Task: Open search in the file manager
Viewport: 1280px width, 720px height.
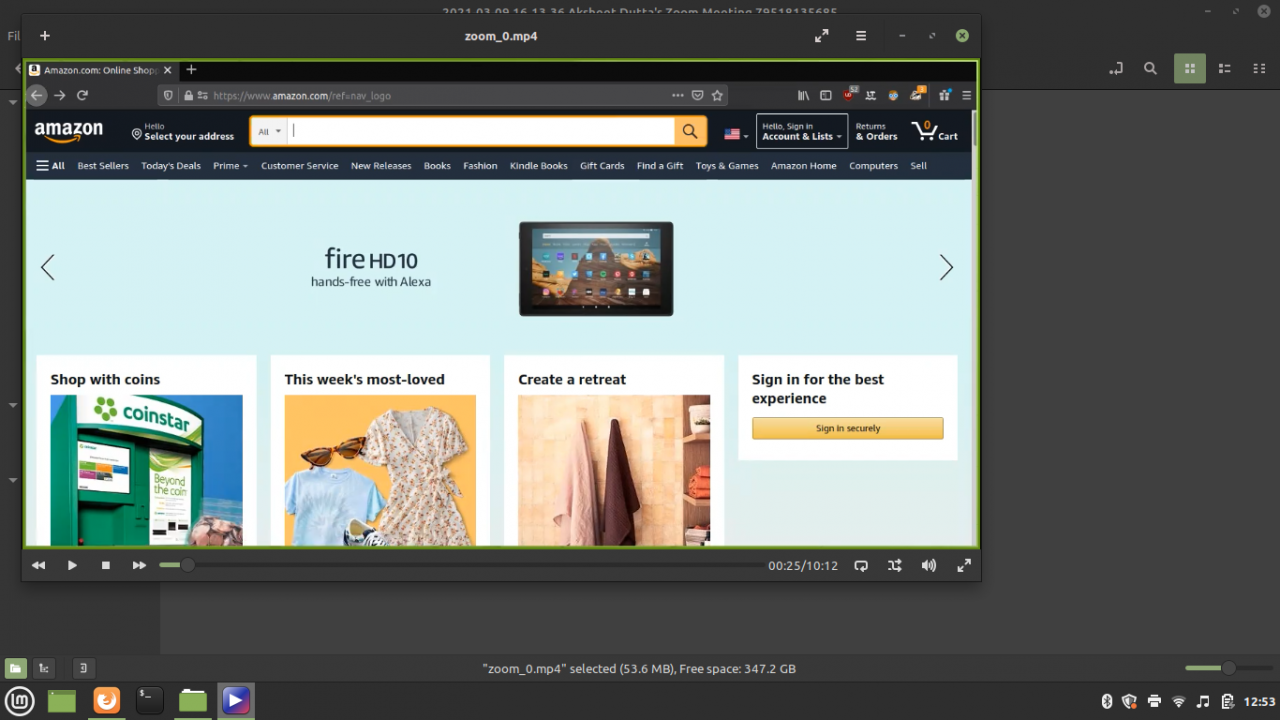Action: [1151, 69]
